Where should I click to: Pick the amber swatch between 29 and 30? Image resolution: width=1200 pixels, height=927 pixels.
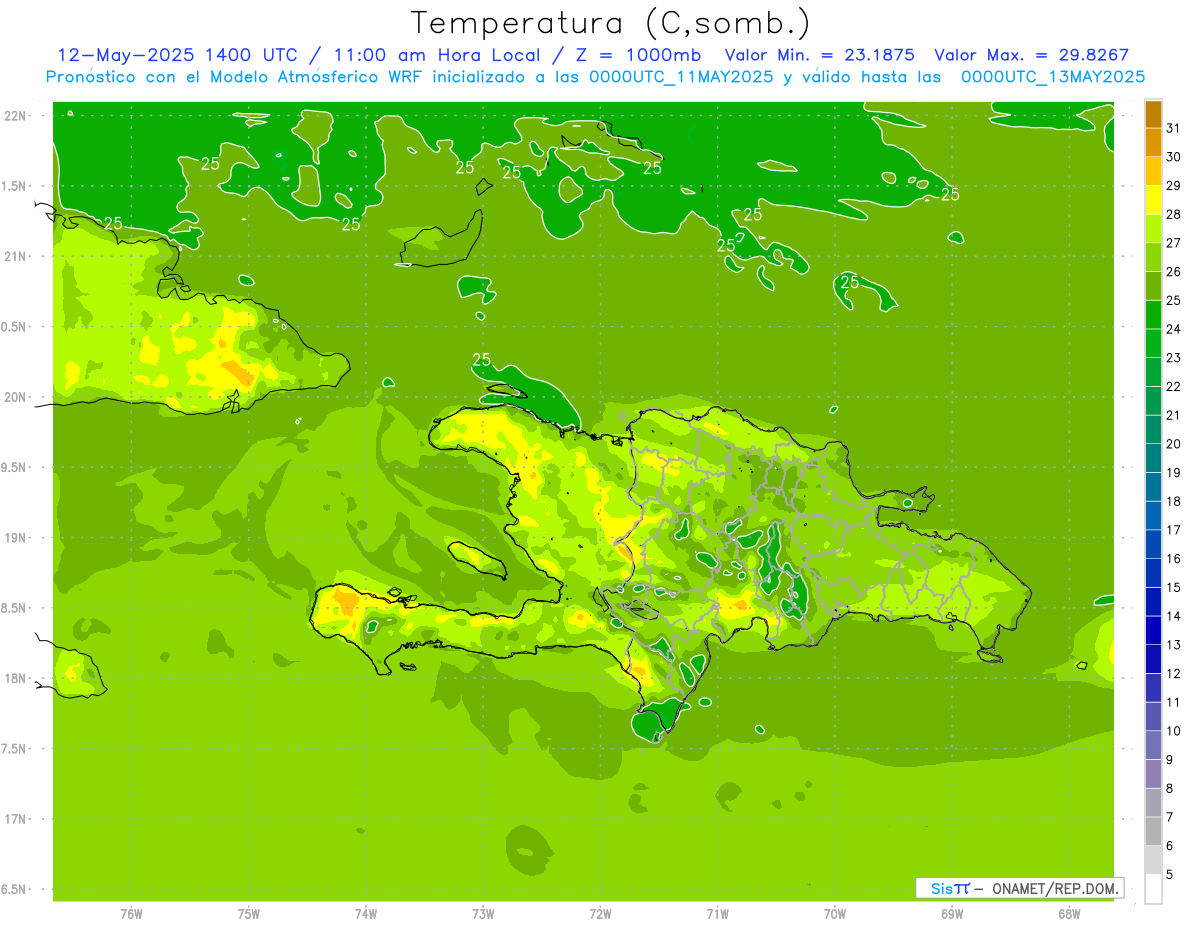(1153, 171)
